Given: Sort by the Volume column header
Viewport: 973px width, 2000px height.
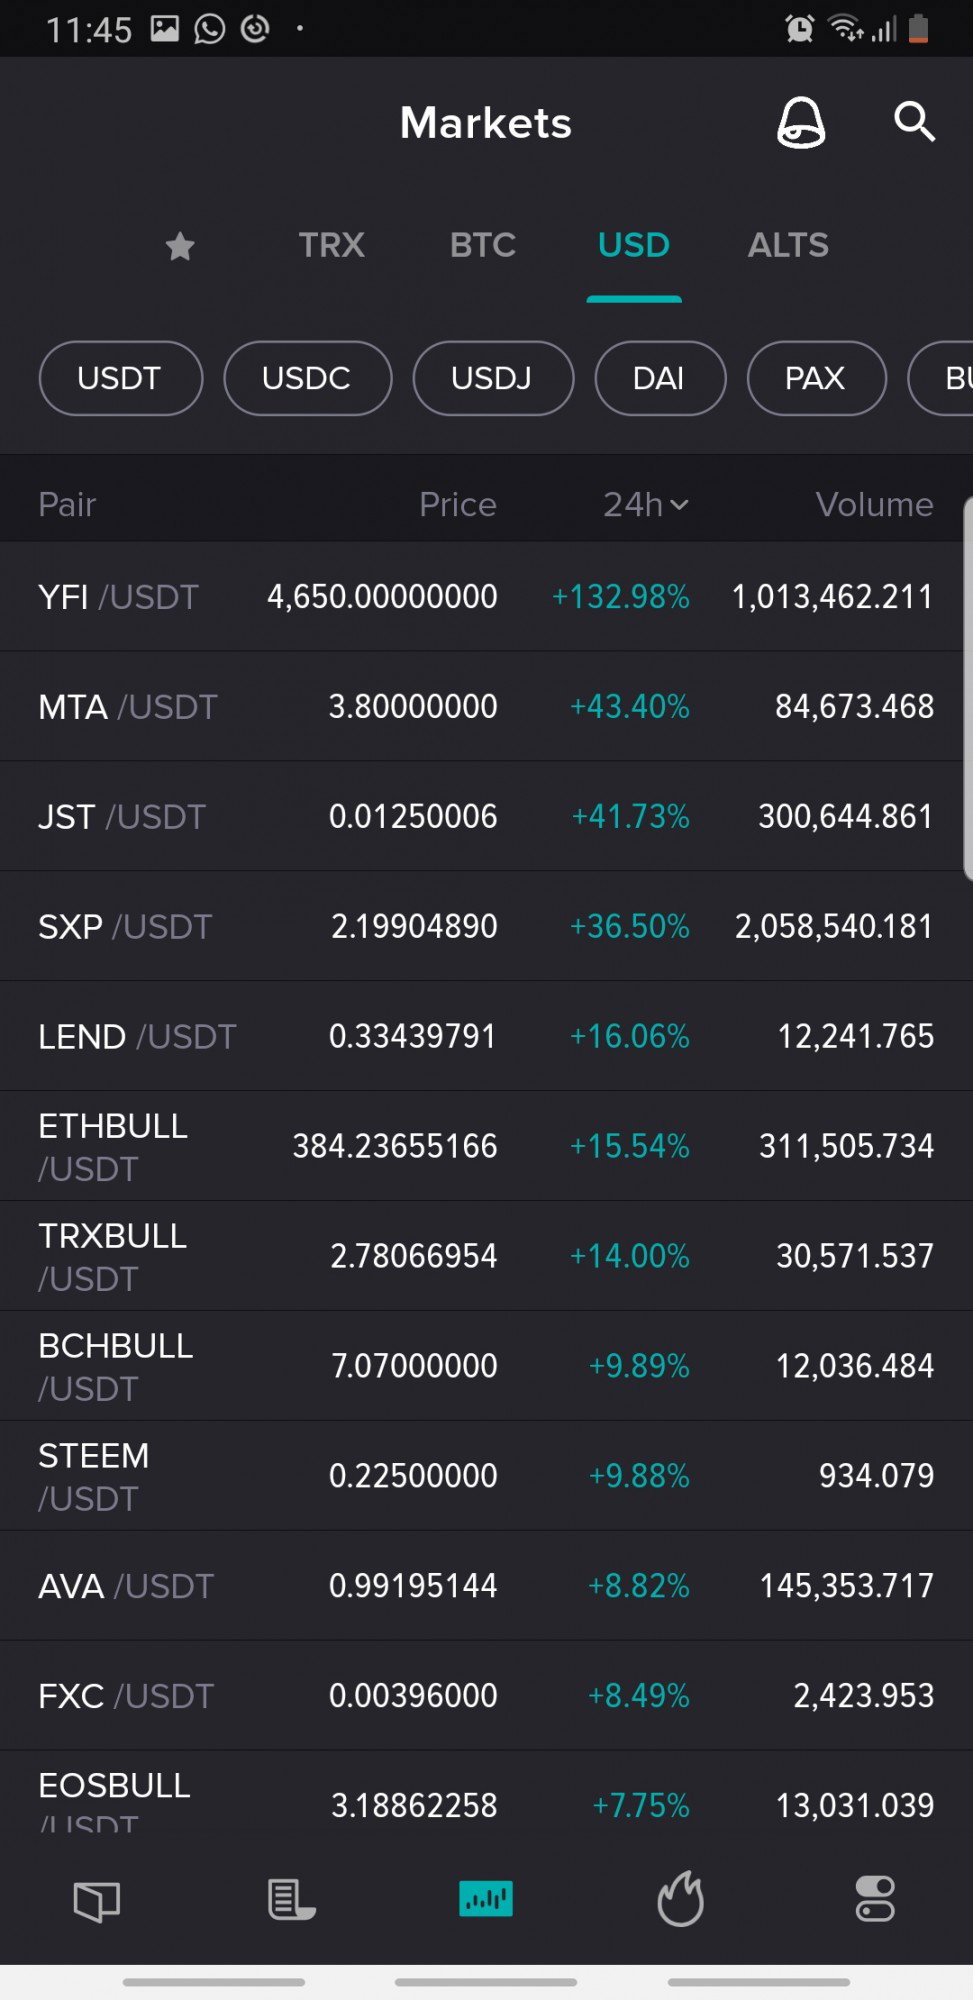Looking at the screenshot, I should [x=874, y=504].
